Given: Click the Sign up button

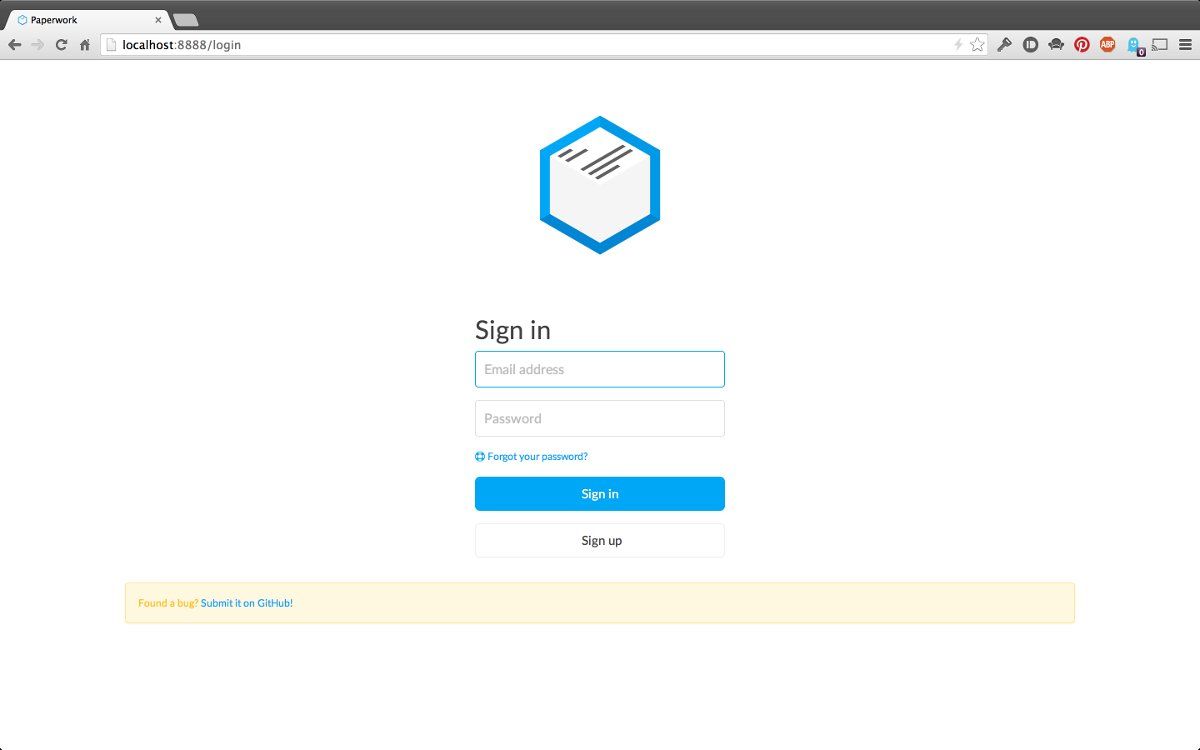Looking at the screenshot, I should (x=600, y=541).
